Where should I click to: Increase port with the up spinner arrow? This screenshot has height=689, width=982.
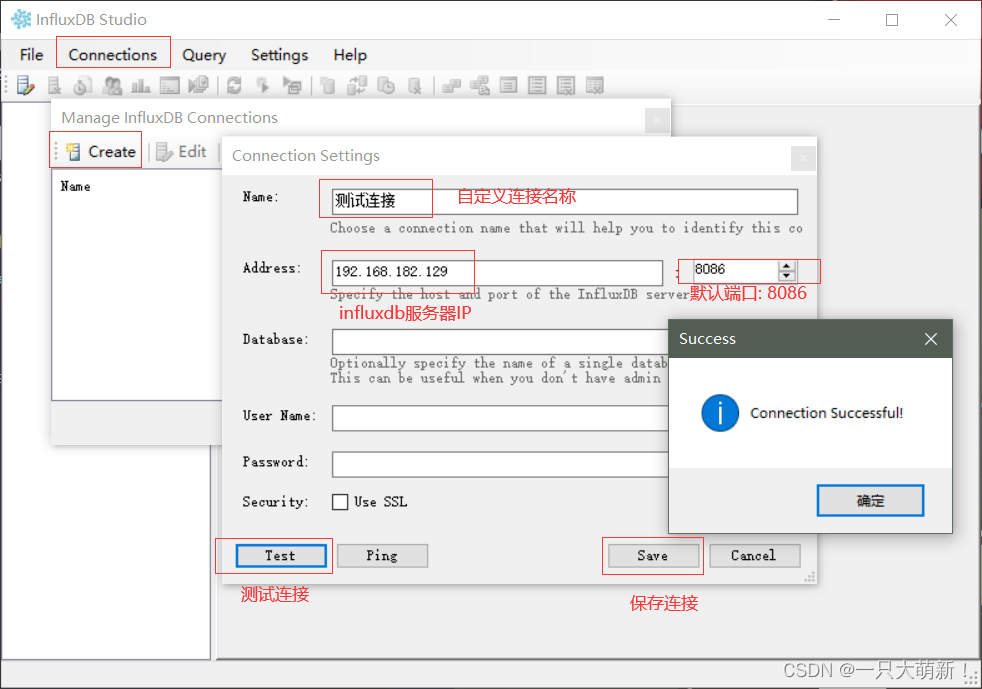coord(787,266)
